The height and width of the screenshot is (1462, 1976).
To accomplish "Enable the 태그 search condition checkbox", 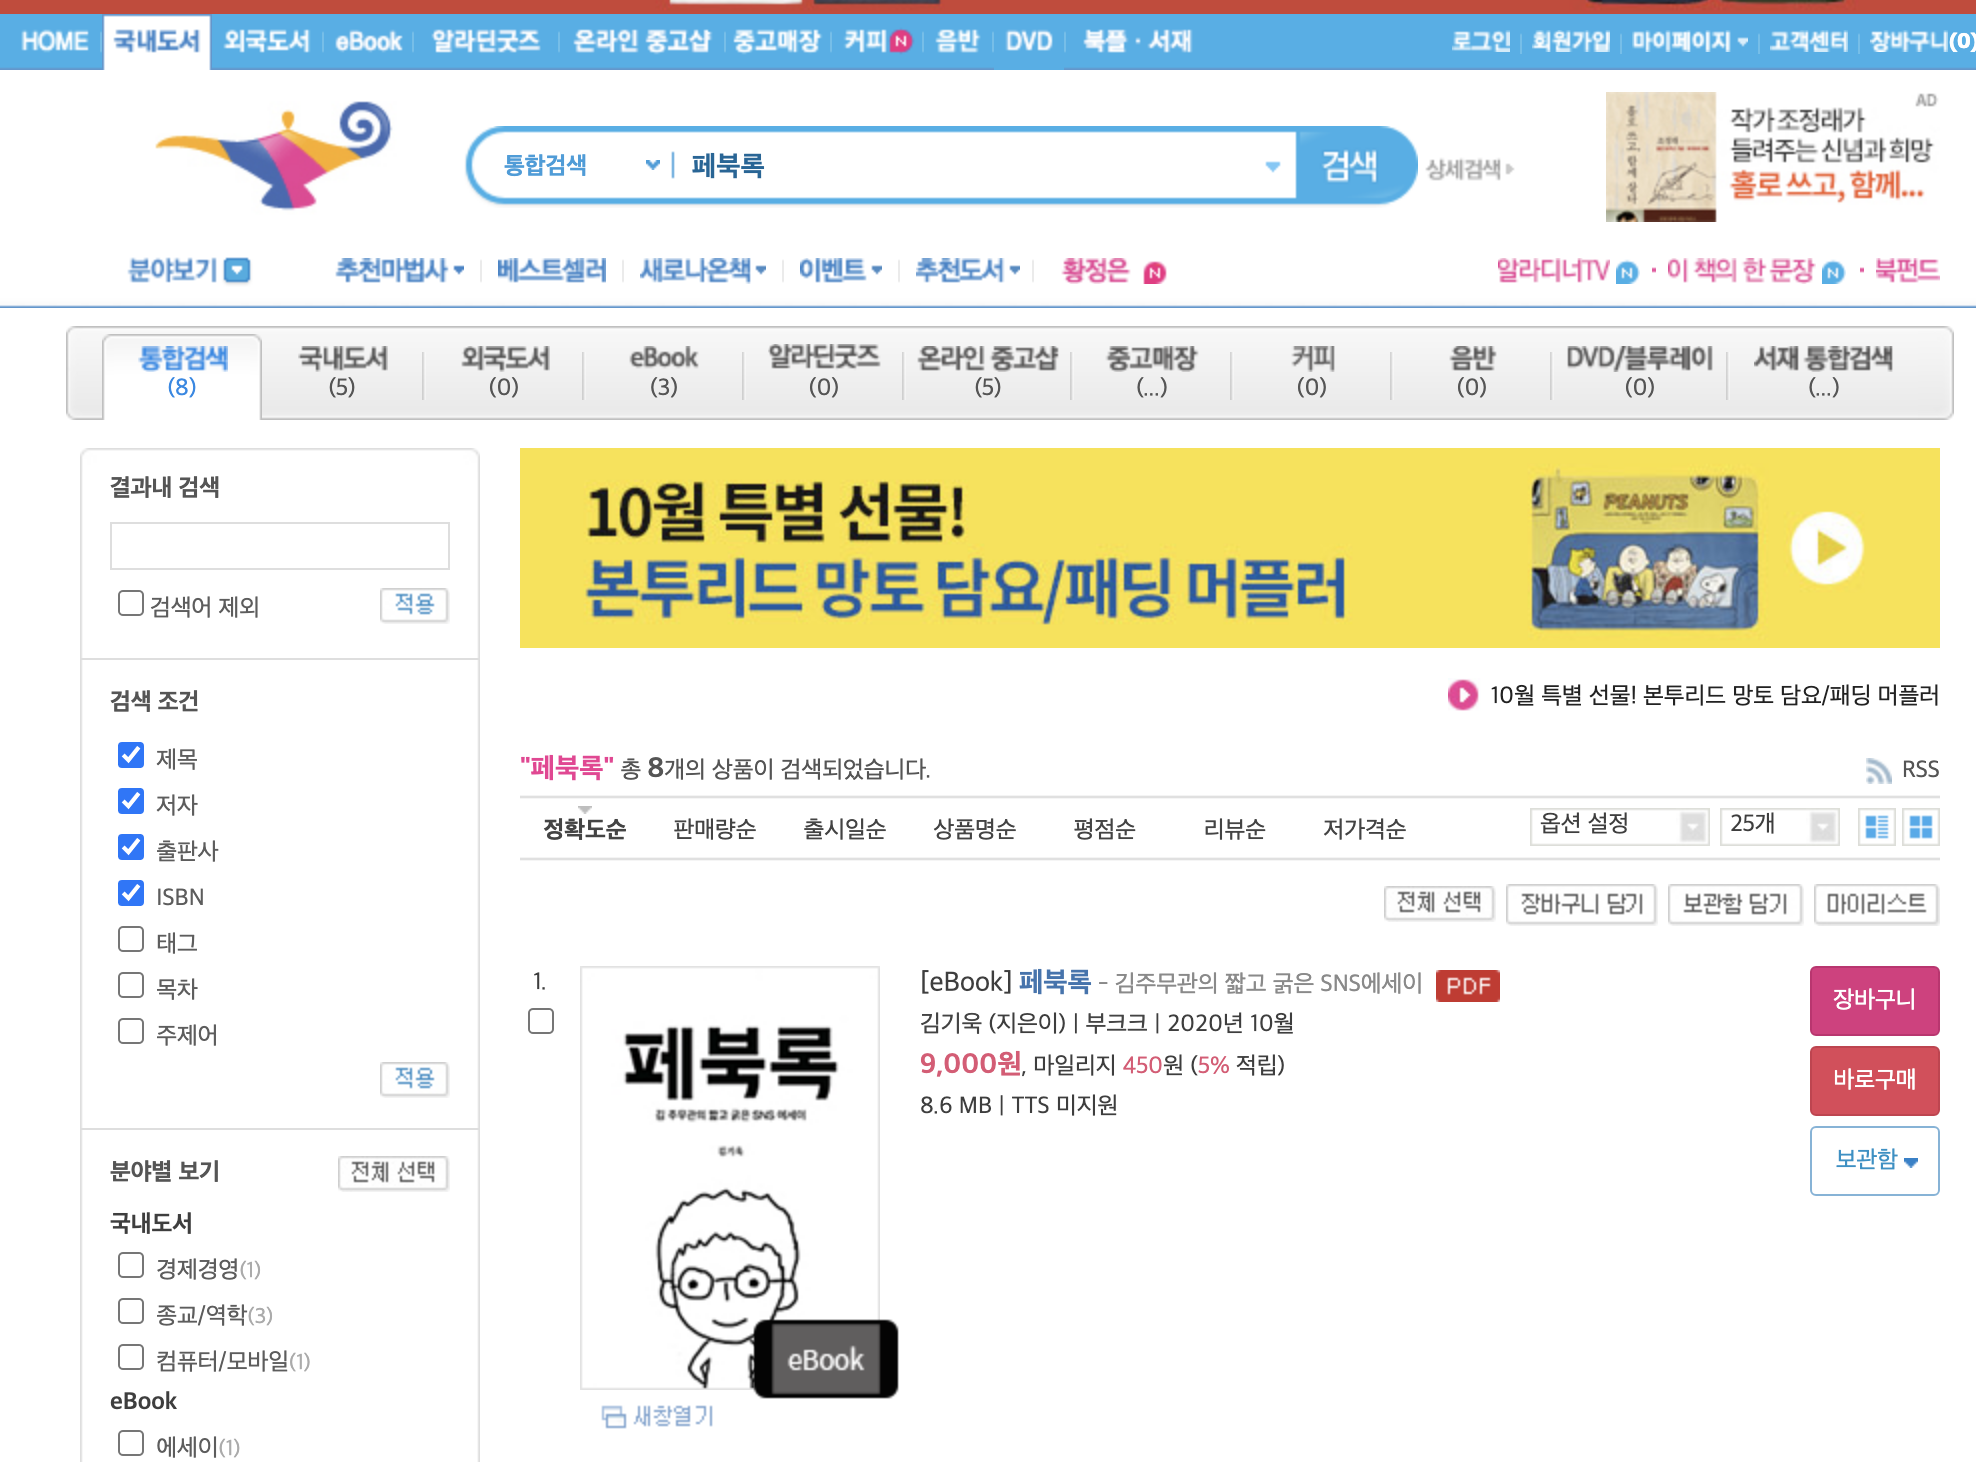I will point(131,939).
